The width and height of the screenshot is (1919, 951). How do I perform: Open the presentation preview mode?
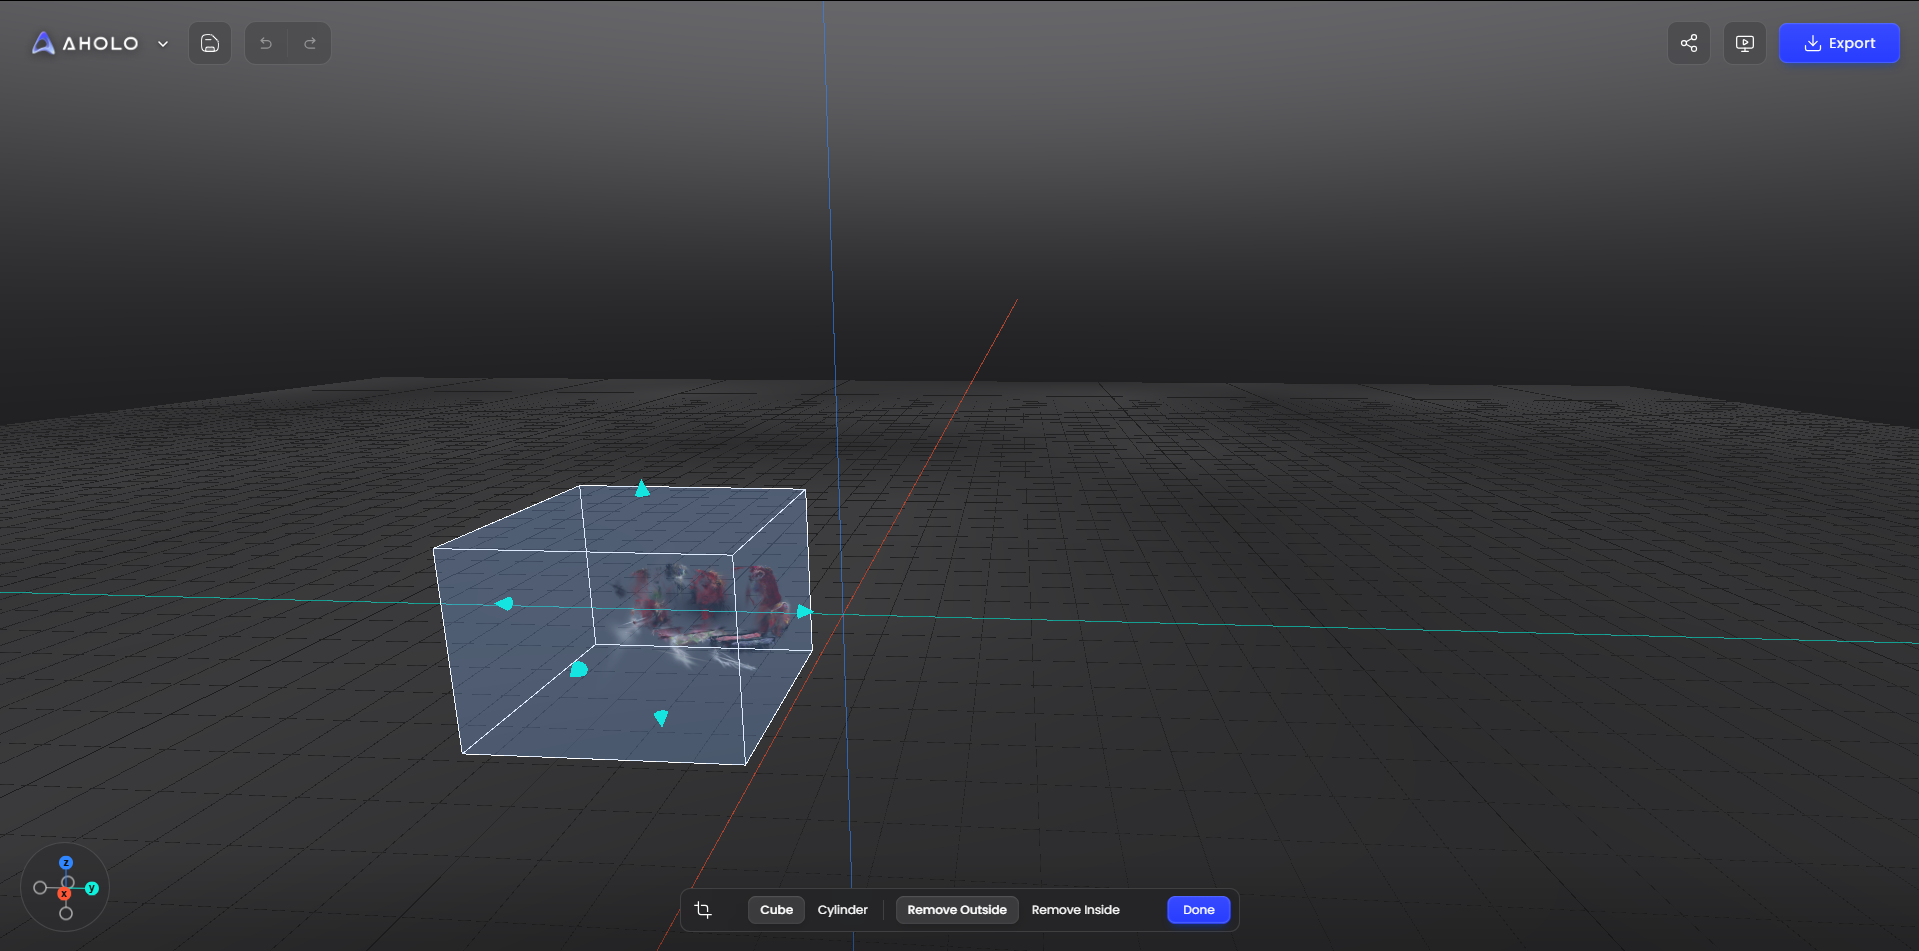(1745, 43)
